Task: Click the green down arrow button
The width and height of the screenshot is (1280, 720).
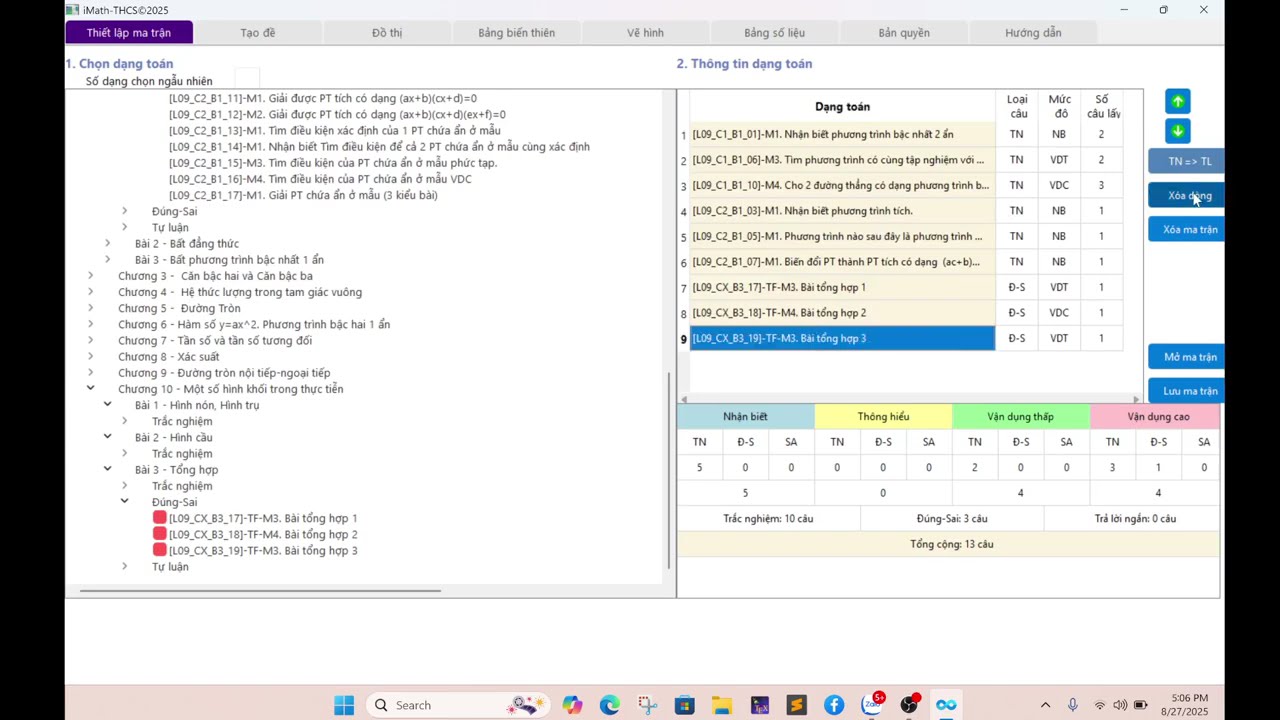Action: point(1177,131)
